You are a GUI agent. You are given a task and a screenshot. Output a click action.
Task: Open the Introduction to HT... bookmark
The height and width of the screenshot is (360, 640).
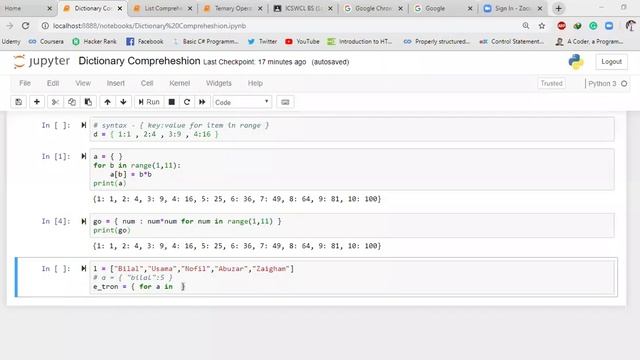pos(360,41)
